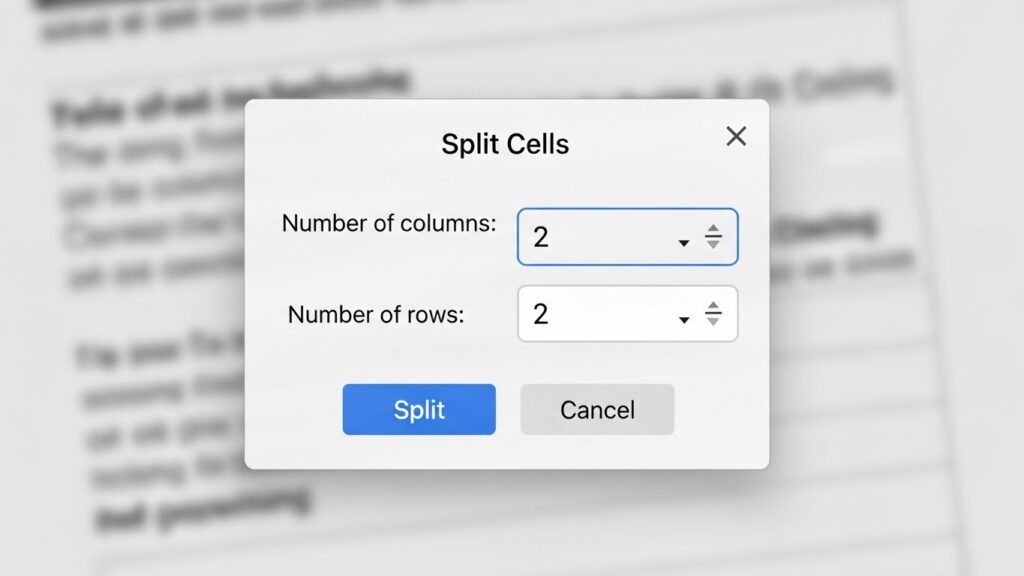Click the "Number of columns:" label
This screenshot has width=1024, height=576.
[389, 224]
